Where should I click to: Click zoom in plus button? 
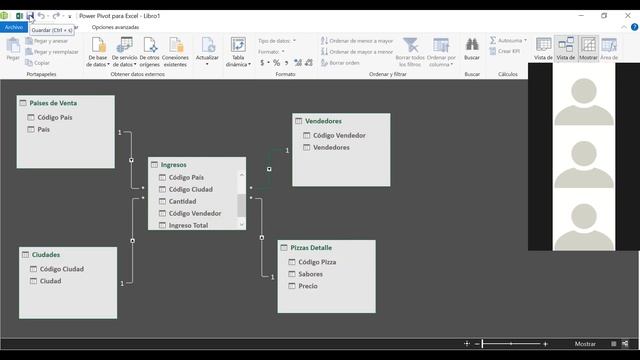[545, 344]
